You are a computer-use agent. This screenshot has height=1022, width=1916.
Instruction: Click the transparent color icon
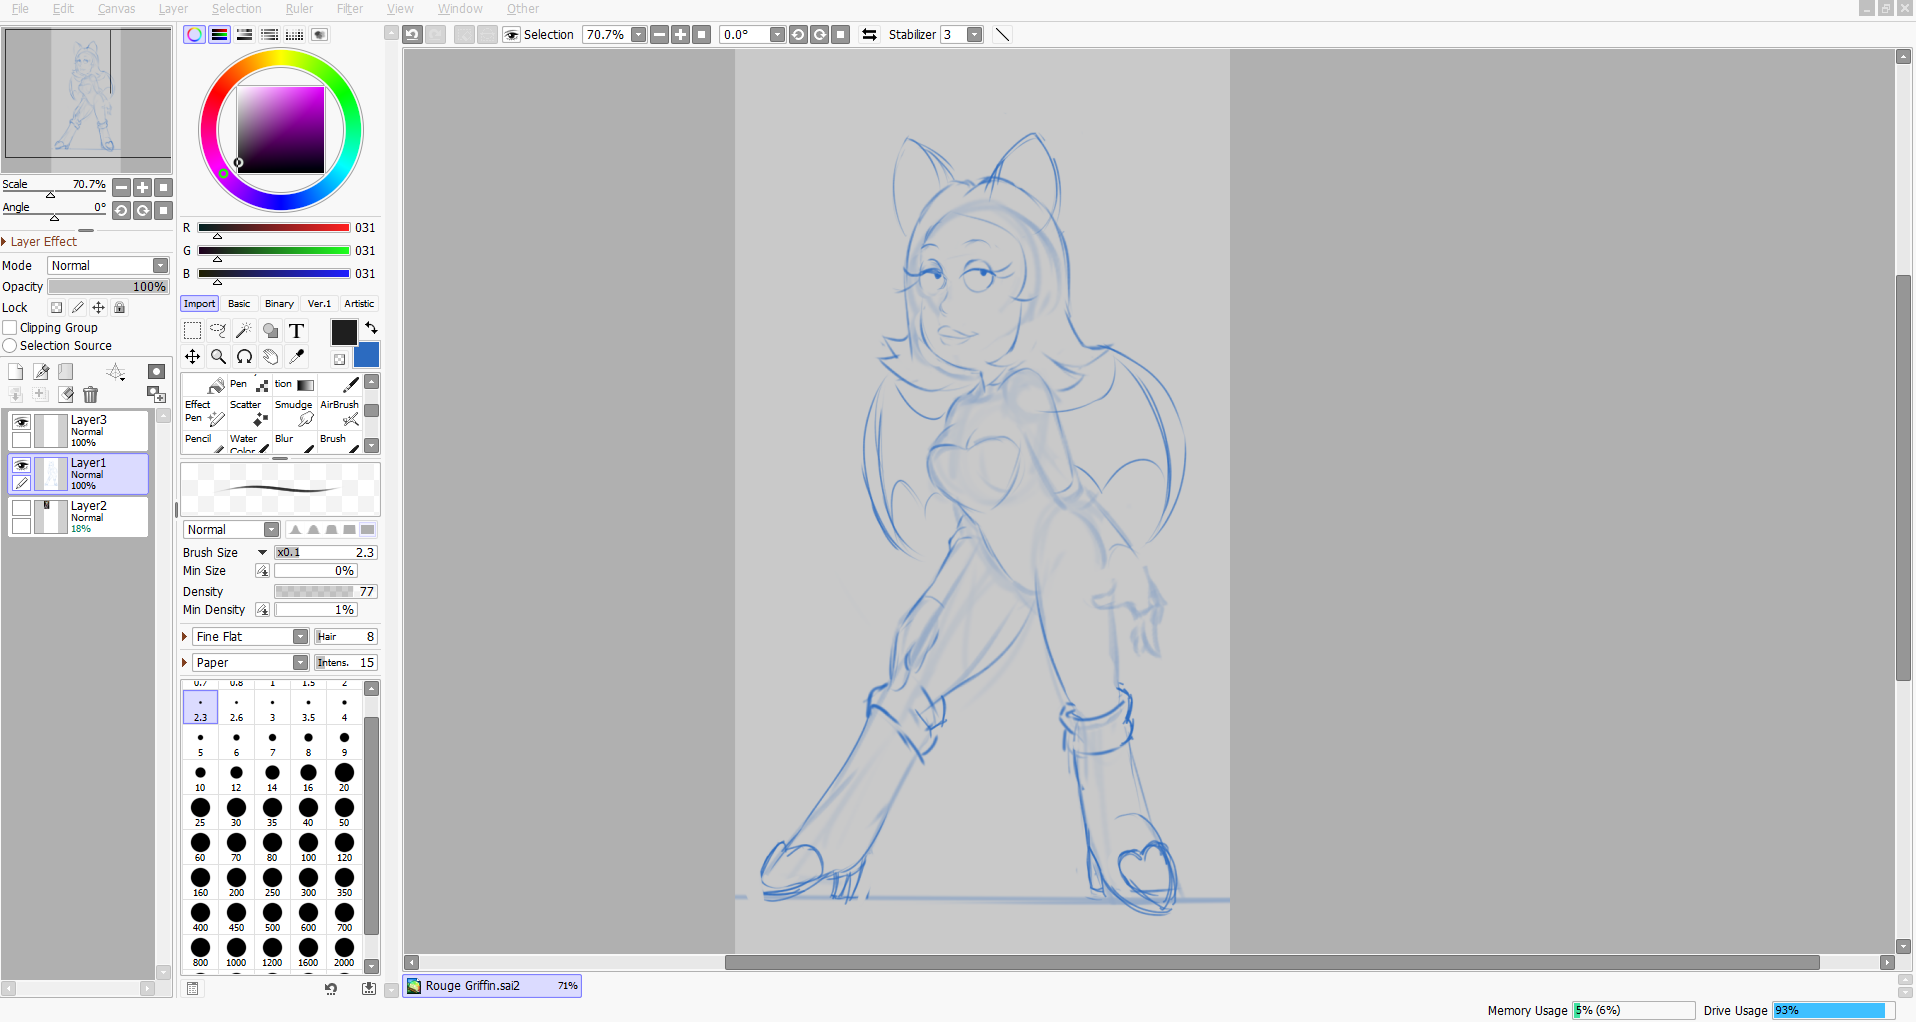(x=340, y=359)
